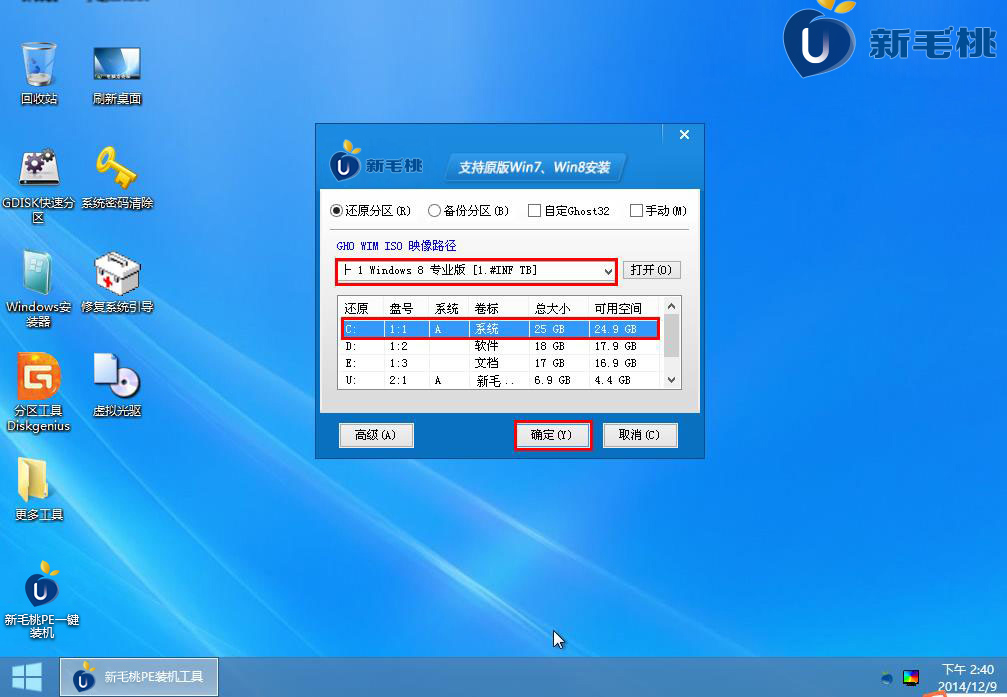Select the U: 新毛 partition row
Image resolution: width=1007 pixels, height=697 pixels.
point(500,380)
